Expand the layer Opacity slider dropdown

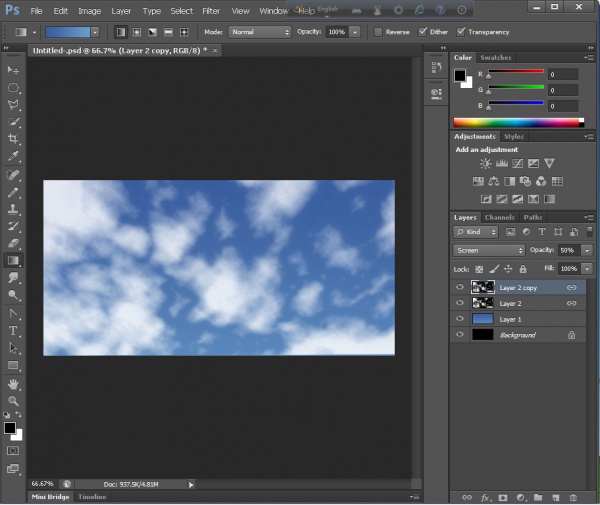coord(586,250)
